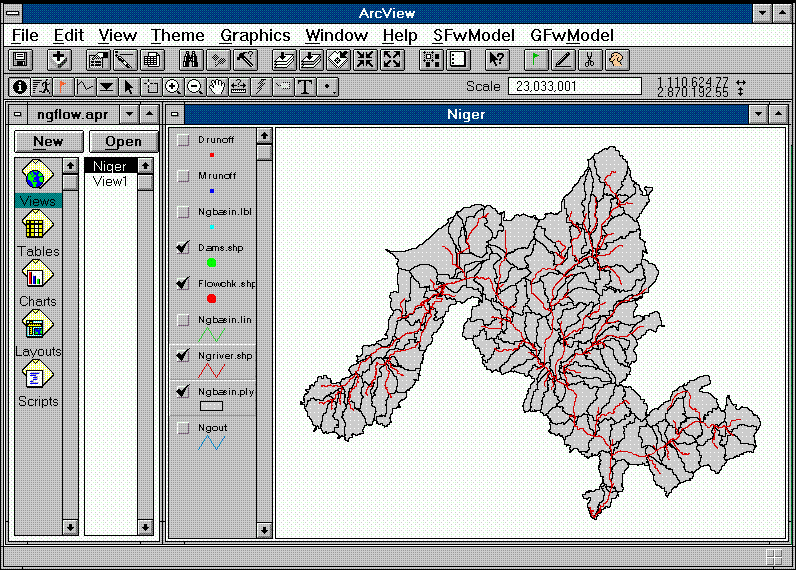Screen dimensions: 796x570
Task: Select the Text tool
Action: coord(305,87)
